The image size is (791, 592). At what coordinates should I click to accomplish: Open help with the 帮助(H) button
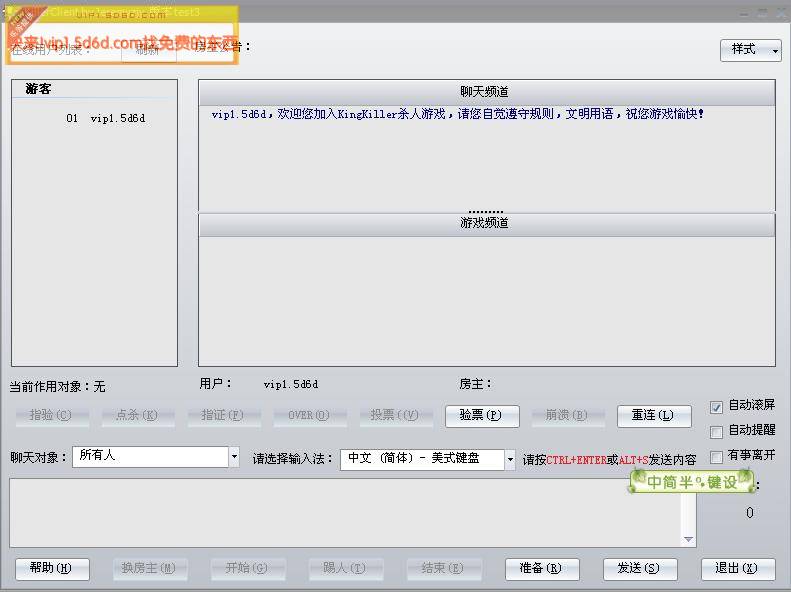(x=52, y=569)
